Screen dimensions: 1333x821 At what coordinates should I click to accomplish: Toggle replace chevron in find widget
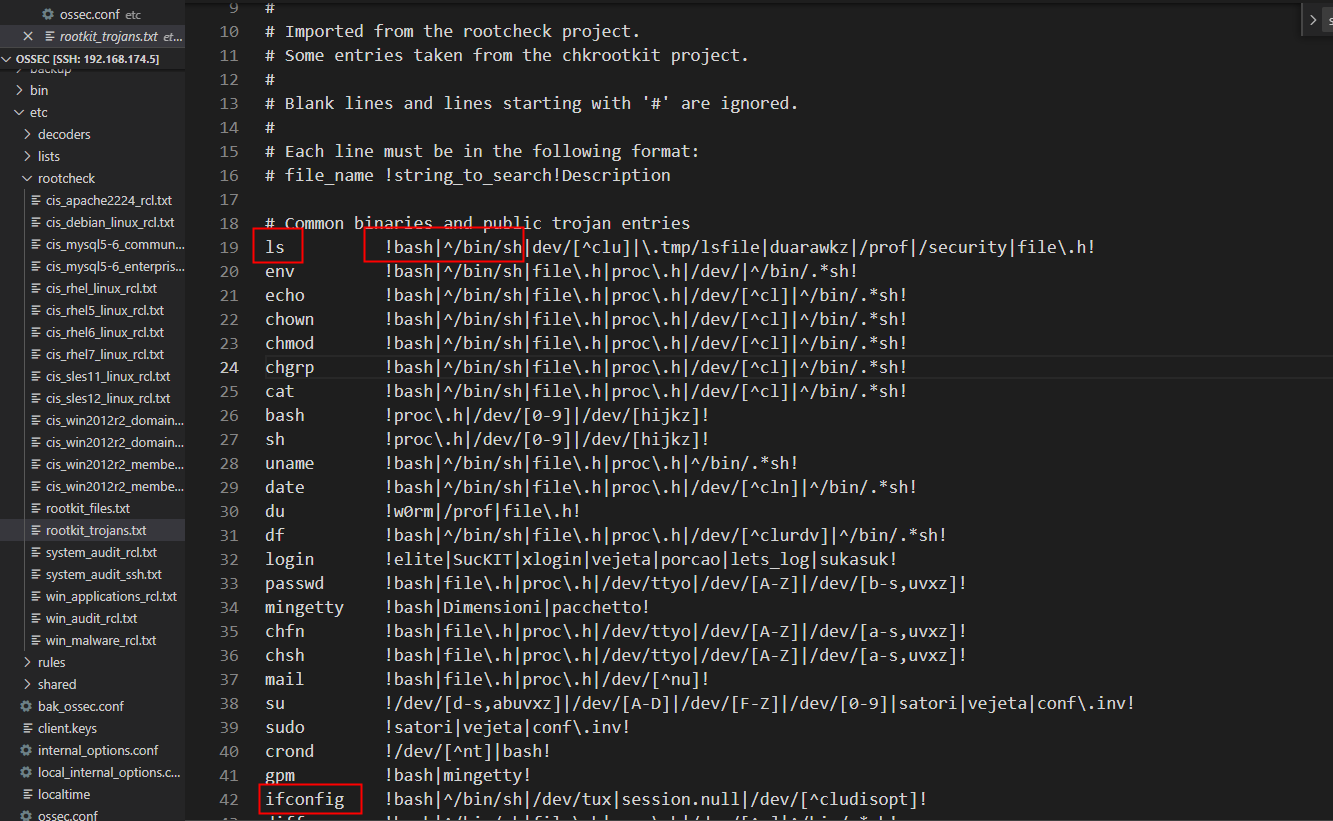tap(1314, 19)
